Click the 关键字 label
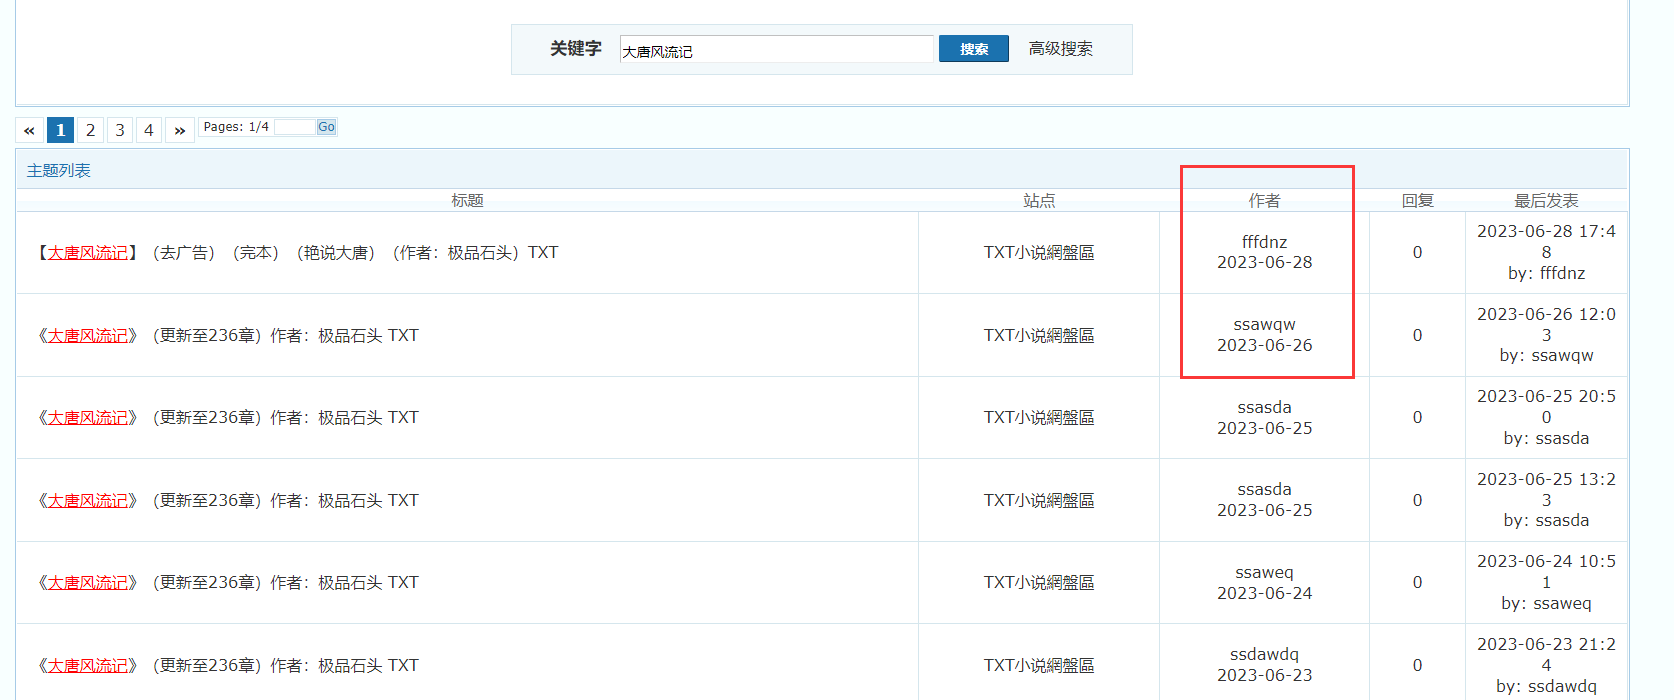Viewport: 1674px width, 700px height. pos(576,49)
